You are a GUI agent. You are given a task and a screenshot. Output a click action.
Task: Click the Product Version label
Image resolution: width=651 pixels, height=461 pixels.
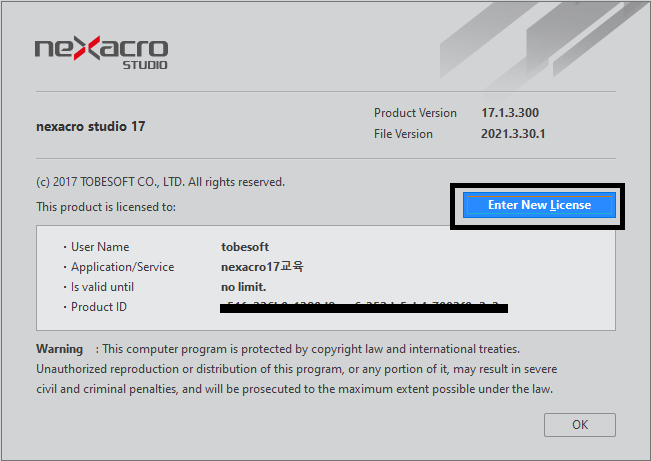point(415,113)
